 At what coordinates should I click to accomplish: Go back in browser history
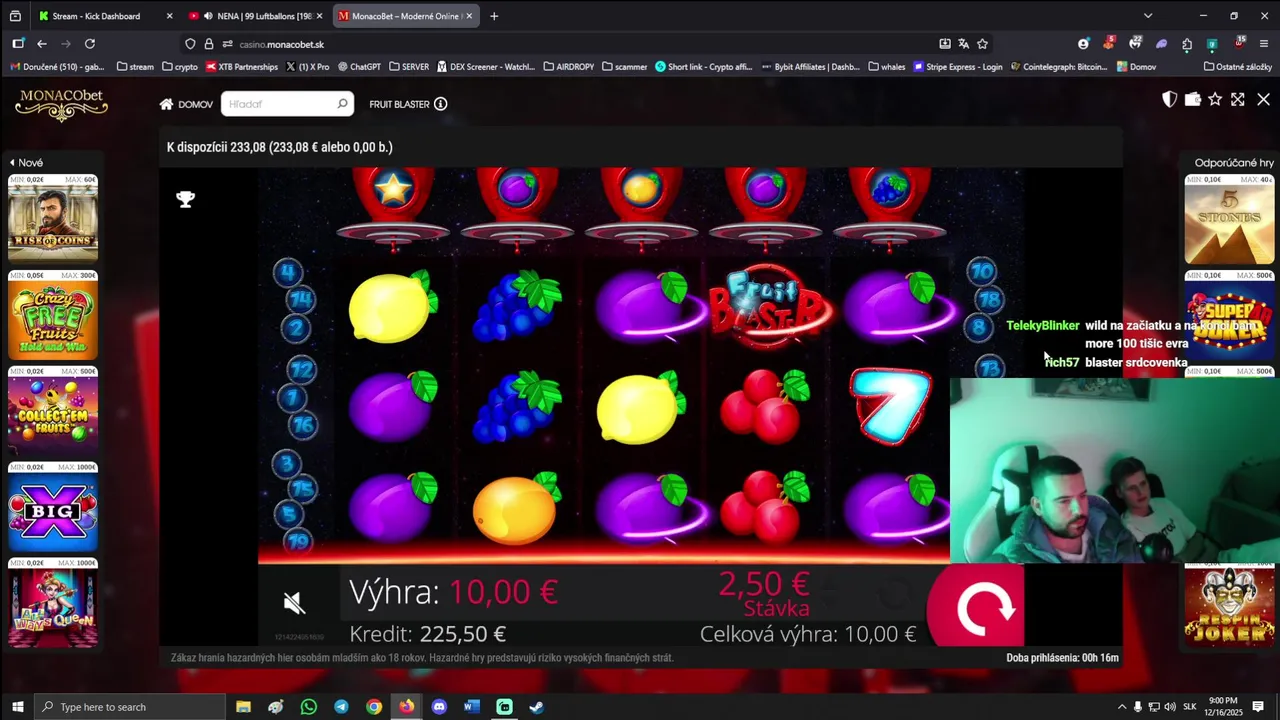pos(42,44)
